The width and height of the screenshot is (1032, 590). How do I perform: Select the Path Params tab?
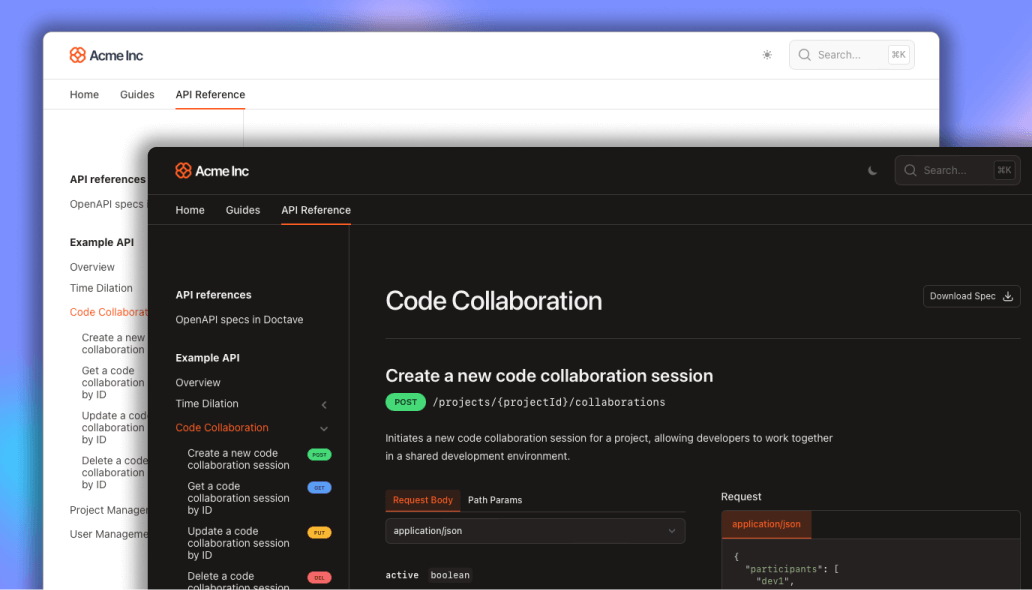[x=495, y=500]
